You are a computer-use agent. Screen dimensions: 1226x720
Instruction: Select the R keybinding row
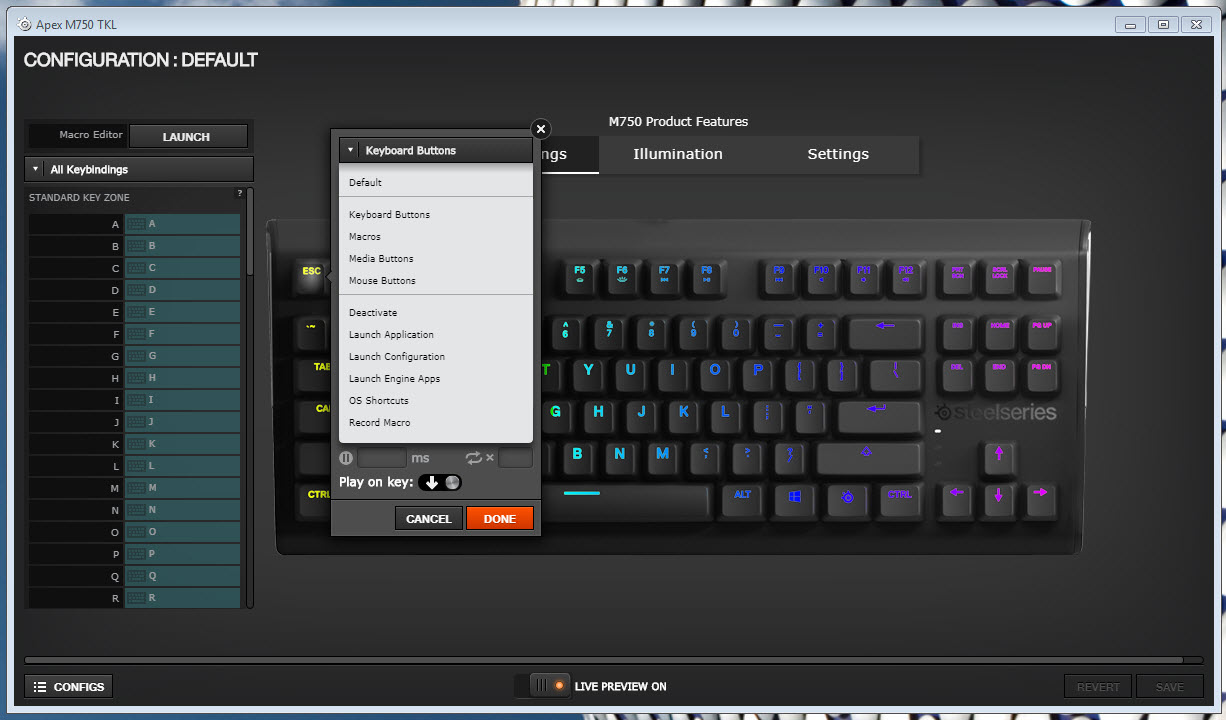133,598
